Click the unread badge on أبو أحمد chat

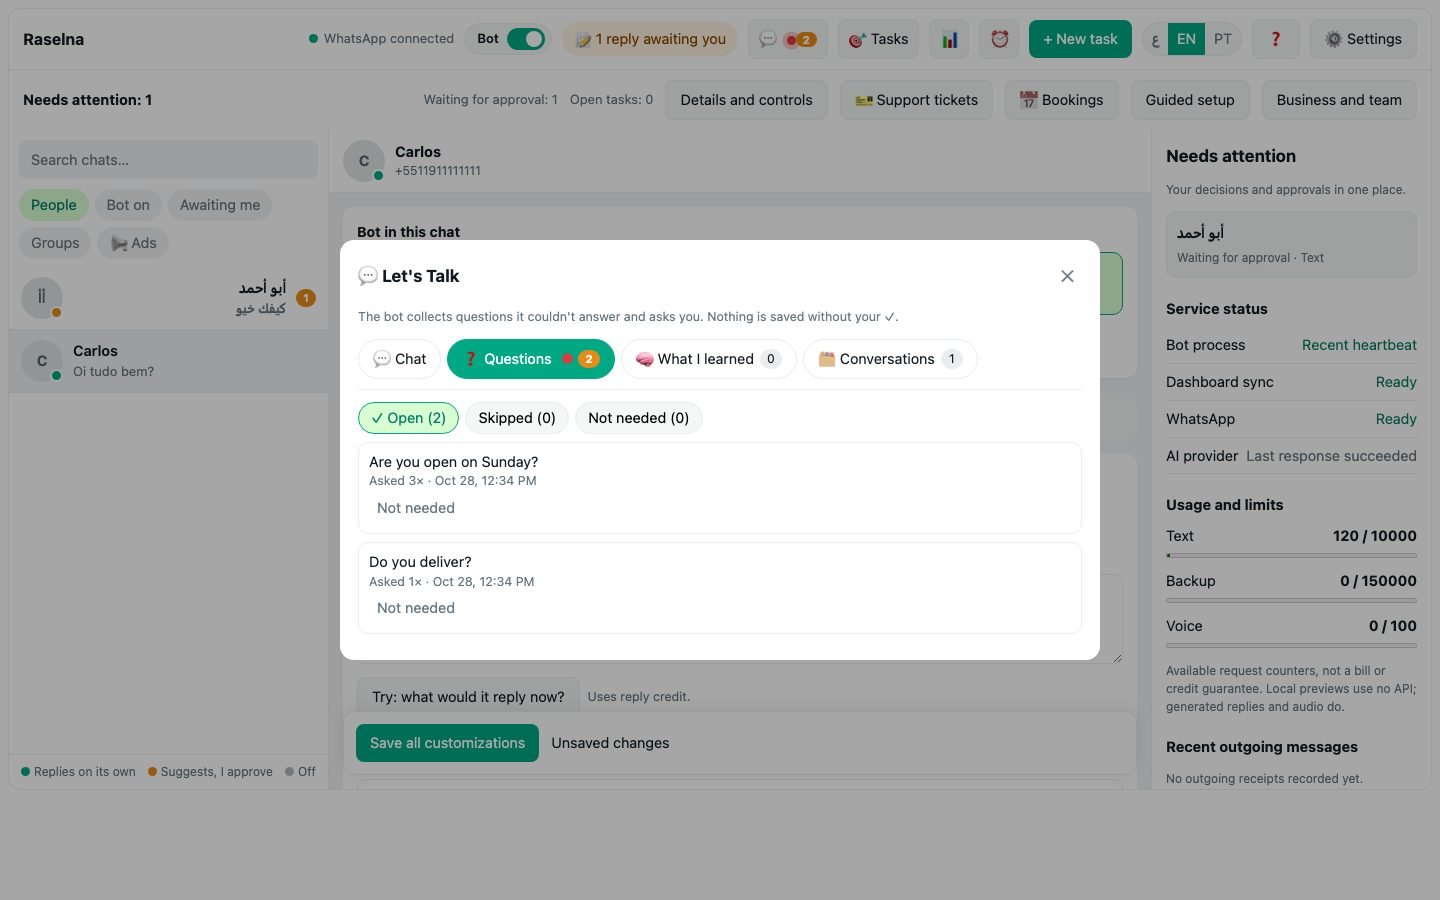pyautogui.click(x=306, y=298)
